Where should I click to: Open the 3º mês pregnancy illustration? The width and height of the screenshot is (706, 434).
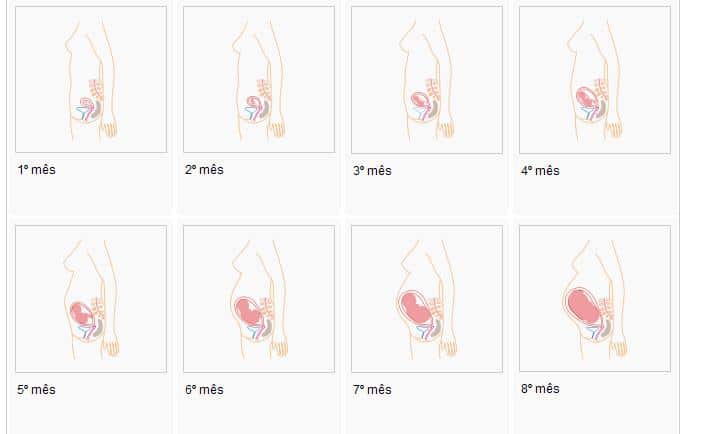(427, 80)
